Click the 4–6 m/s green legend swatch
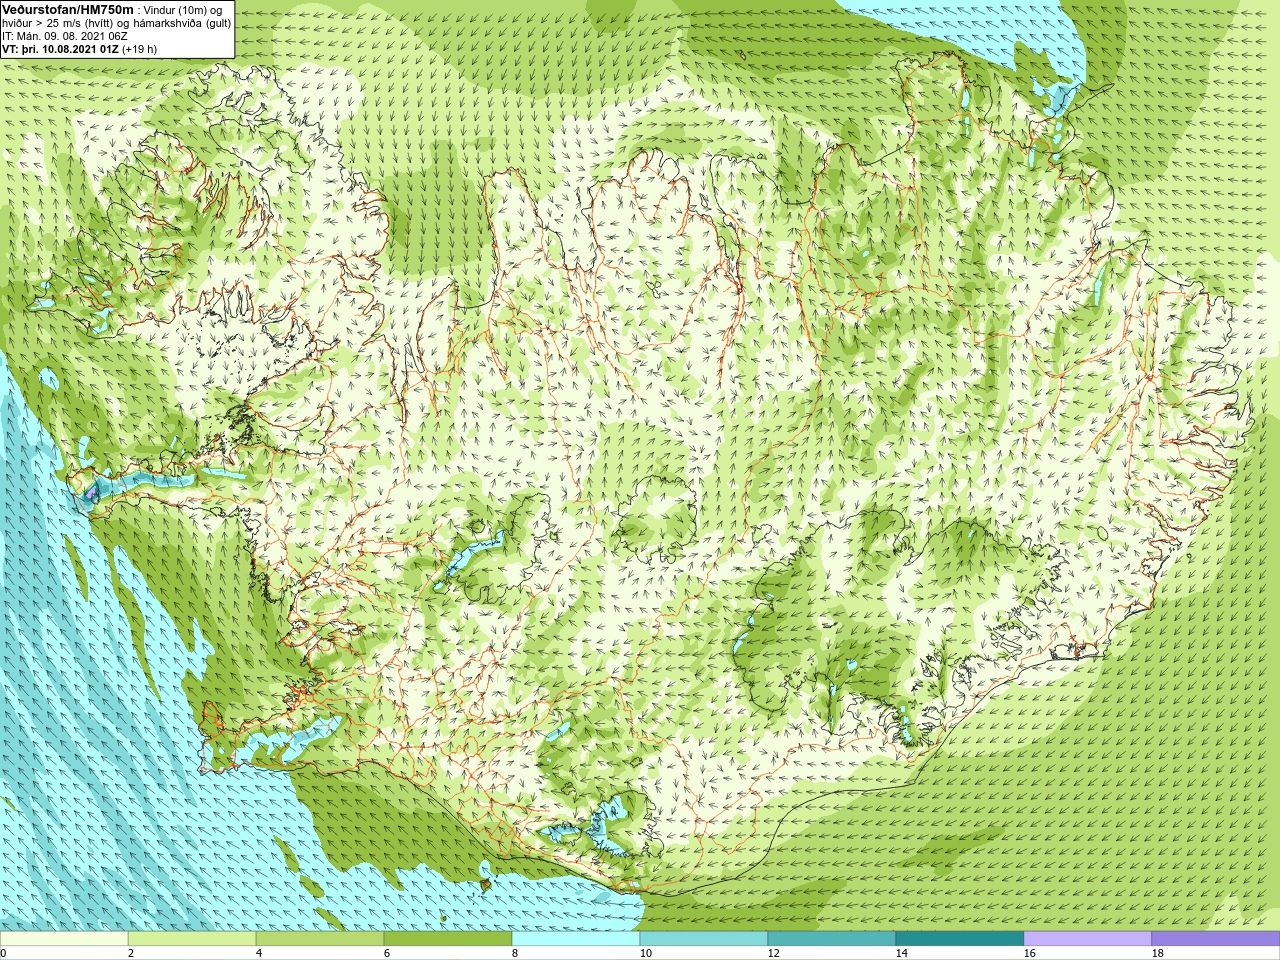This screenshot has height=960, width=1280. [320, 939]
